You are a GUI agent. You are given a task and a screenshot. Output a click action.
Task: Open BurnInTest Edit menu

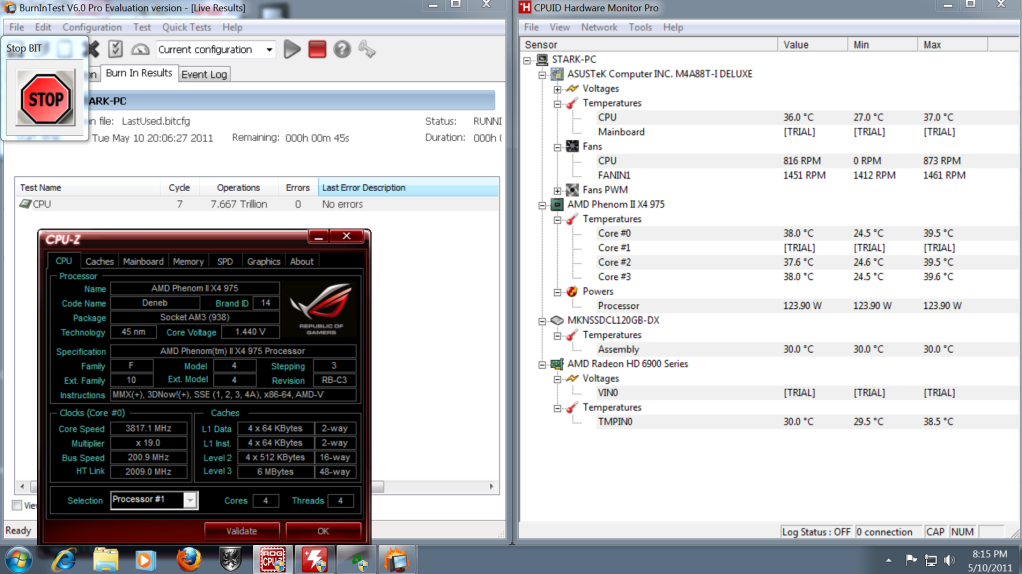(x=43, y=27)
